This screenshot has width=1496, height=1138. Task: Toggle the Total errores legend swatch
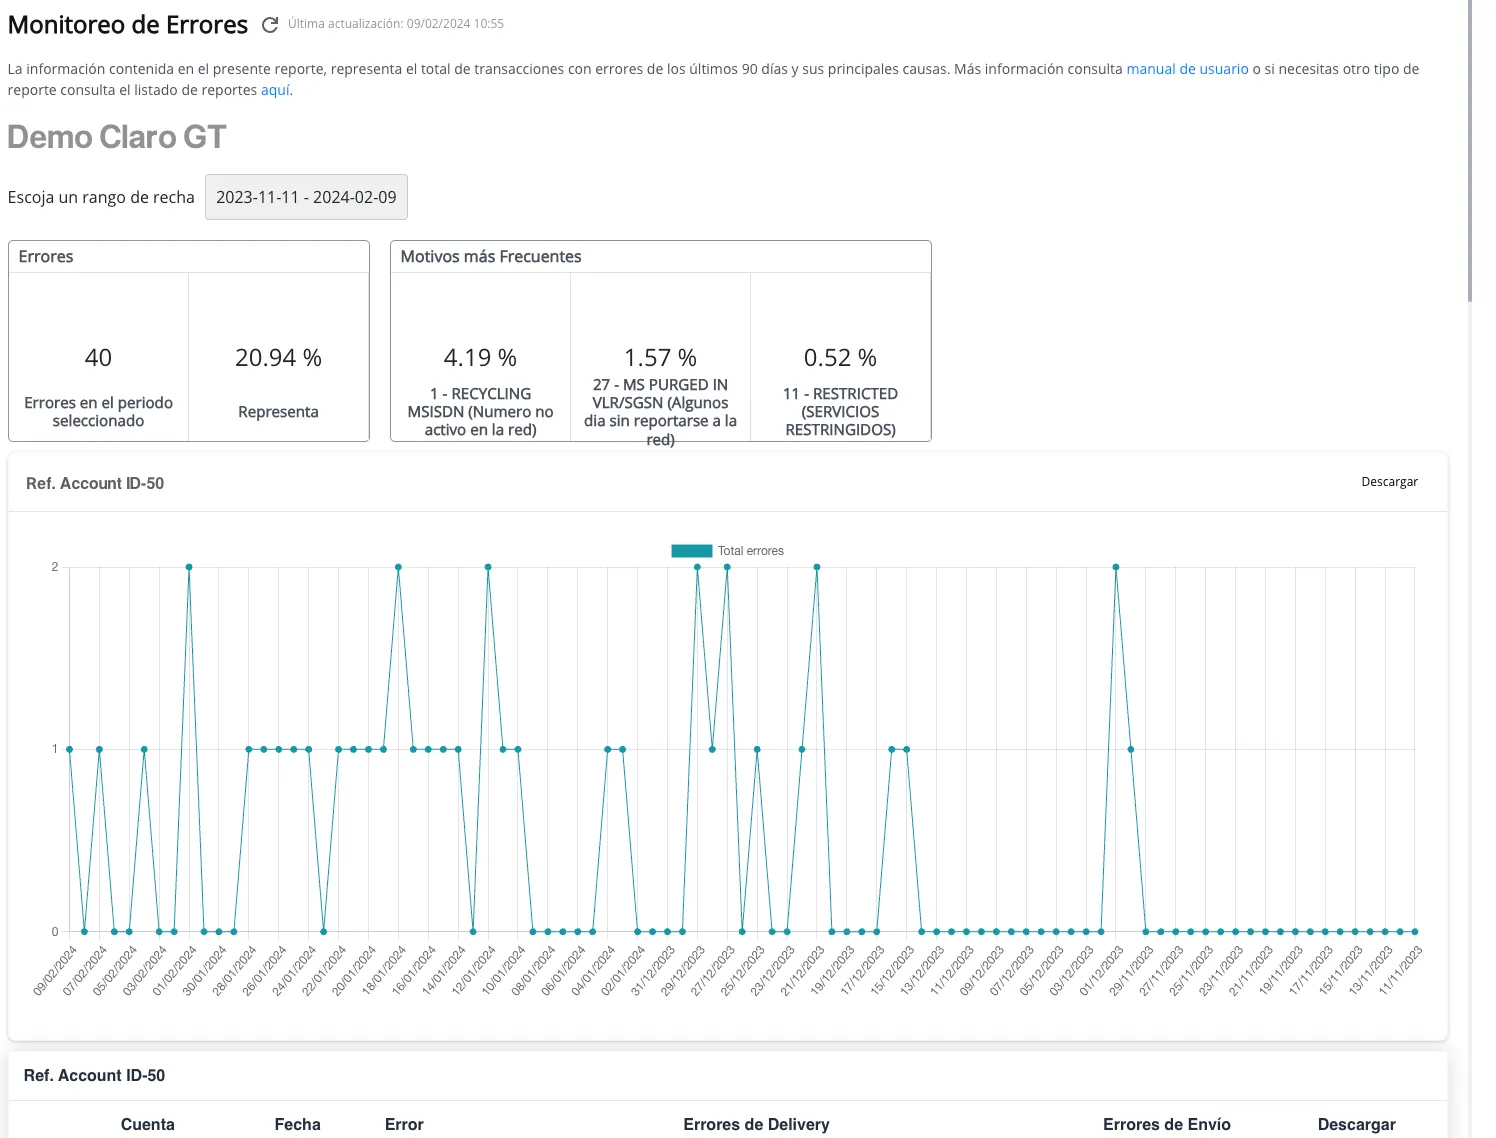coord(691,551)
